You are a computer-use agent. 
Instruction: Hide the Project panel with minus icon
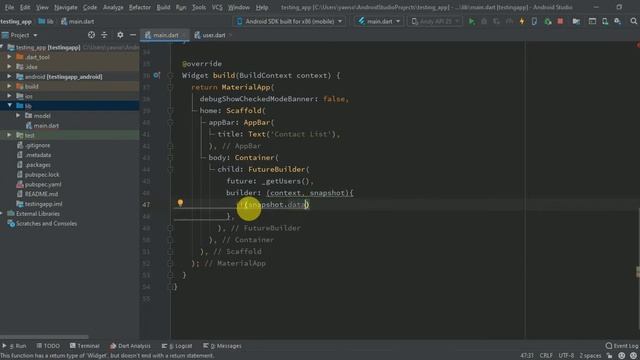tap(133, 35)
